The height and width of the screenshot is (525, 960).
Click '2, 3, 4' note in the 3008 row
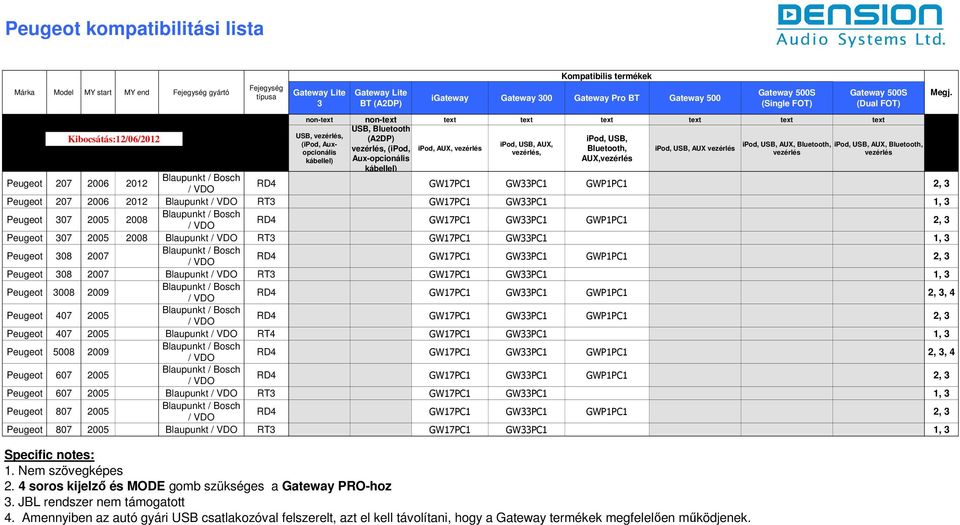941,292
